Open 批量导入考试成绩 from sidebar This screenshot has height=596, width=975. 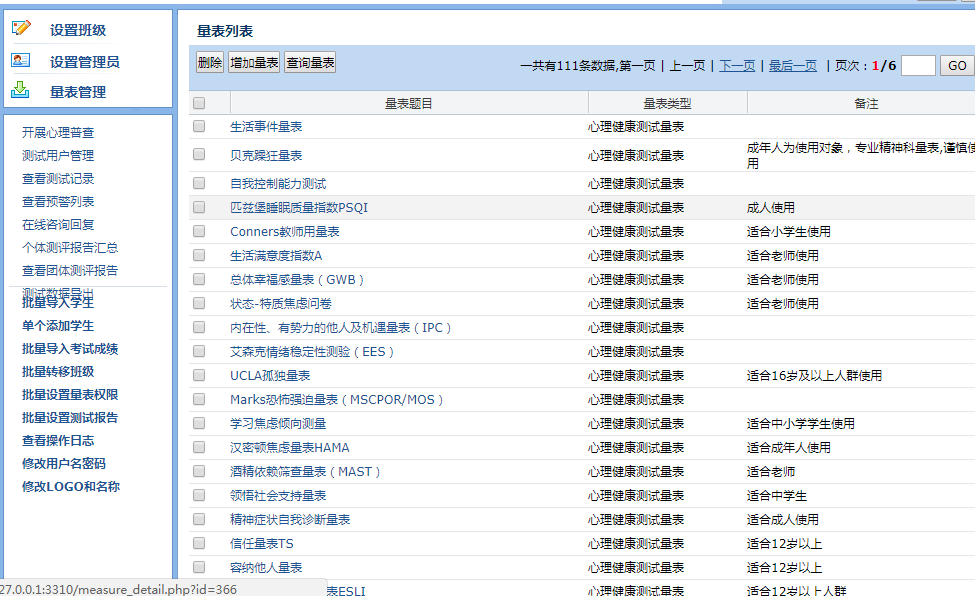(x=70, y=349)
